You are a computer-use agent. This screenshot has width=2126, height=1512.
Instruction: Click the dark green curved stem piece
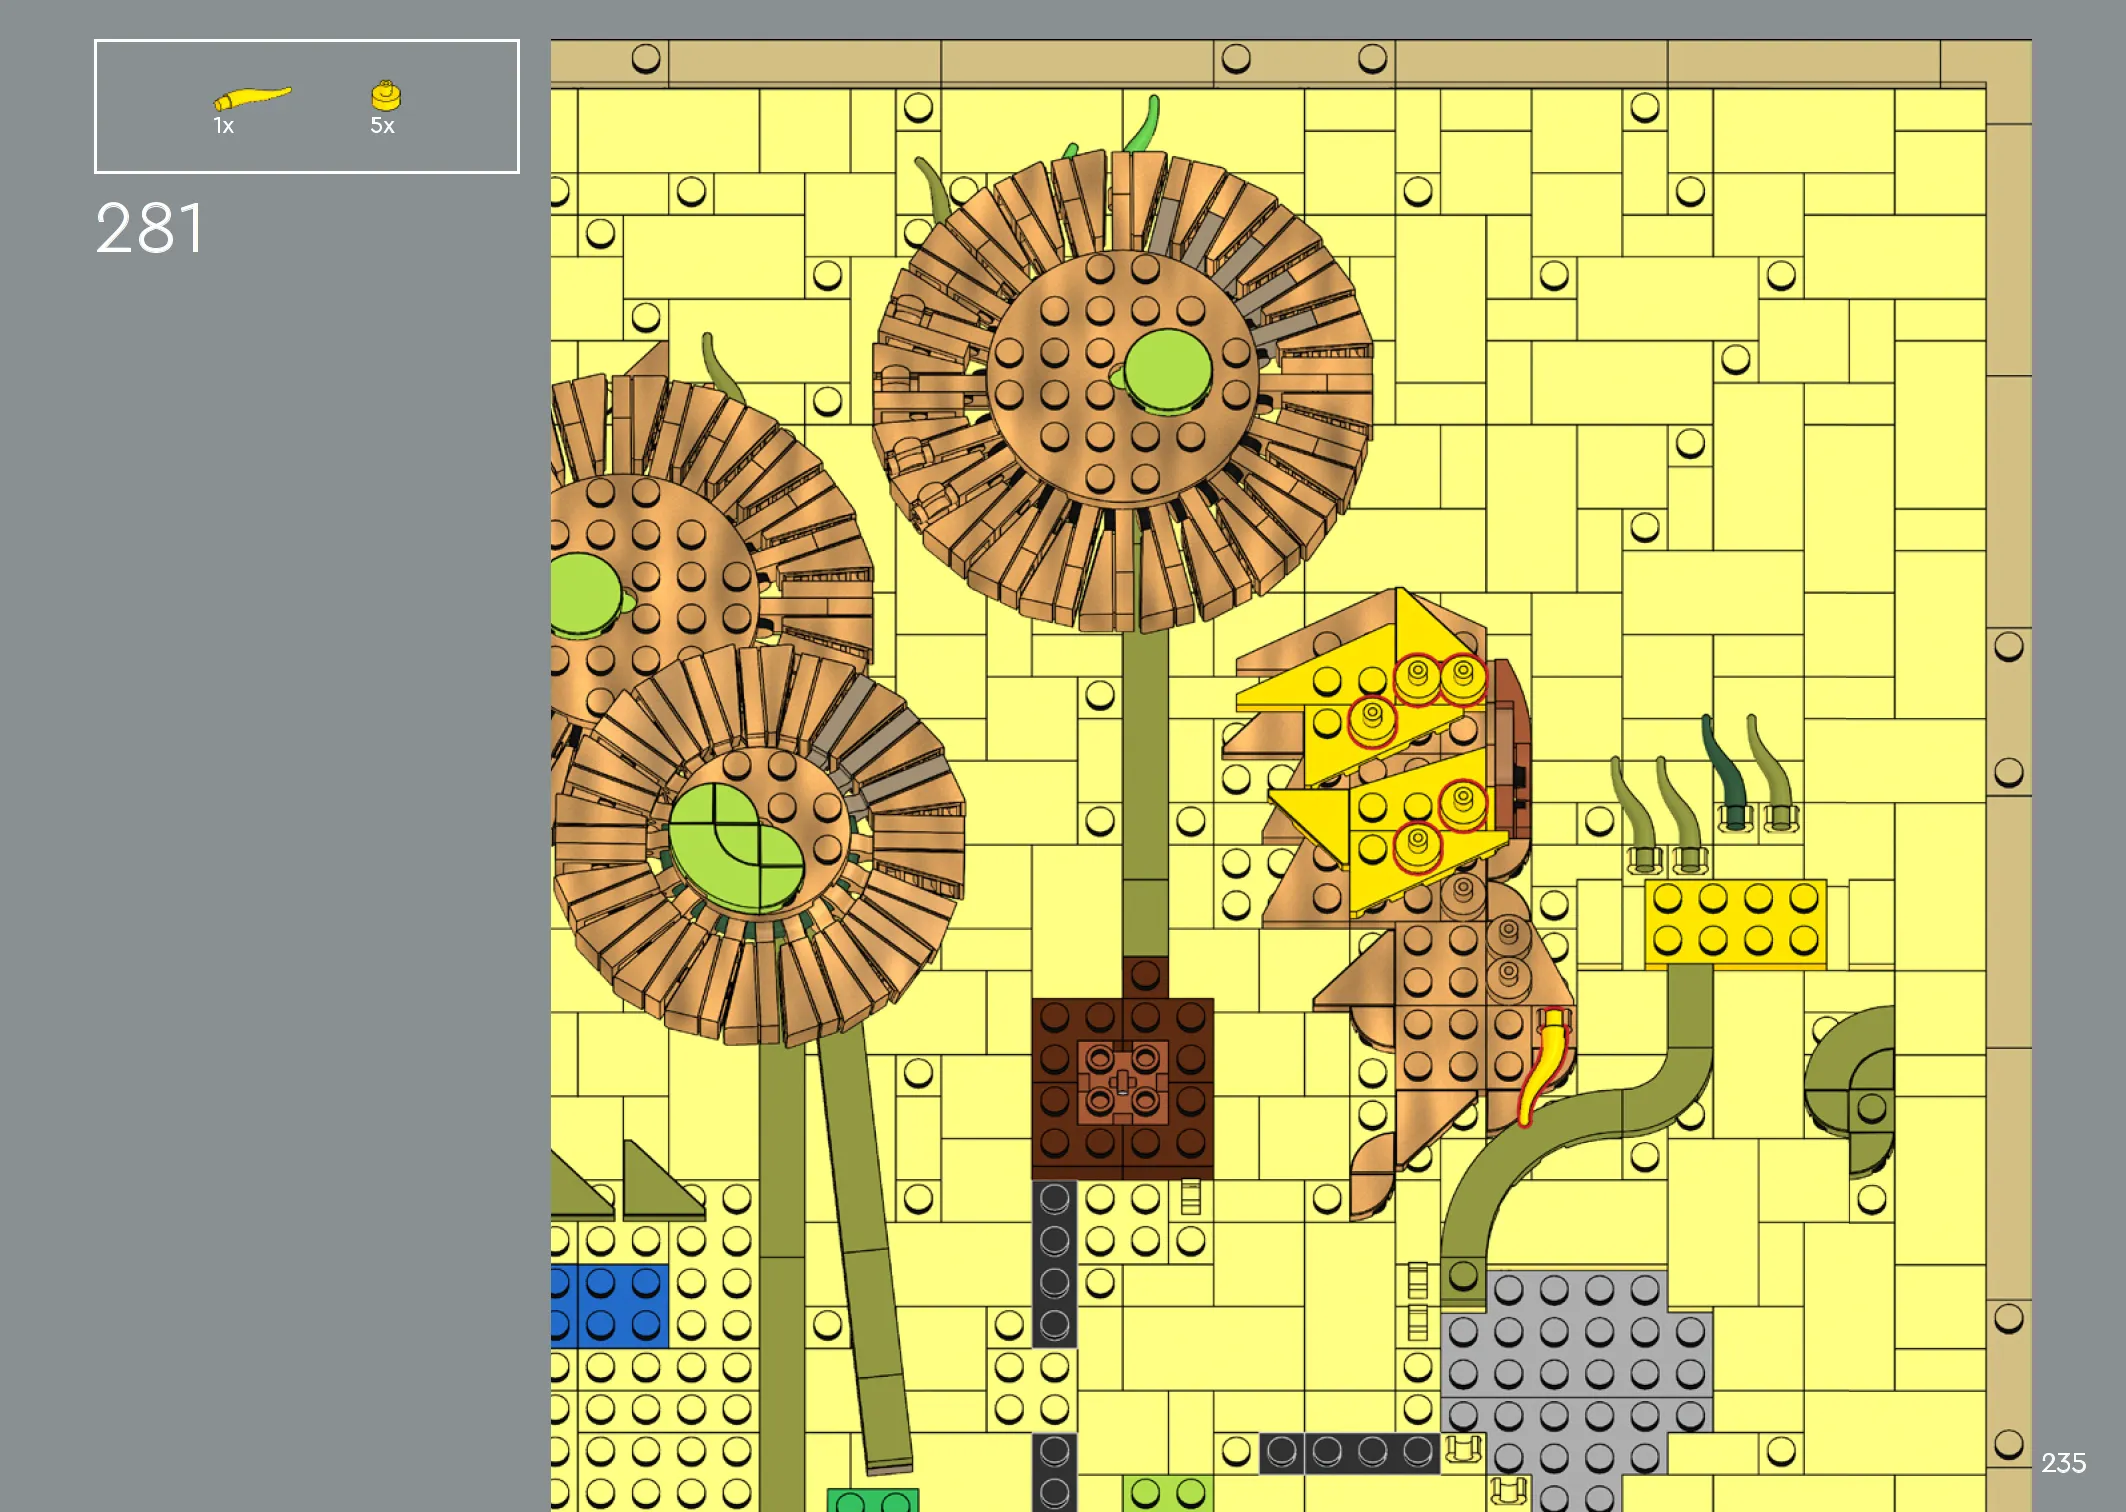(x=1726, y=770)
